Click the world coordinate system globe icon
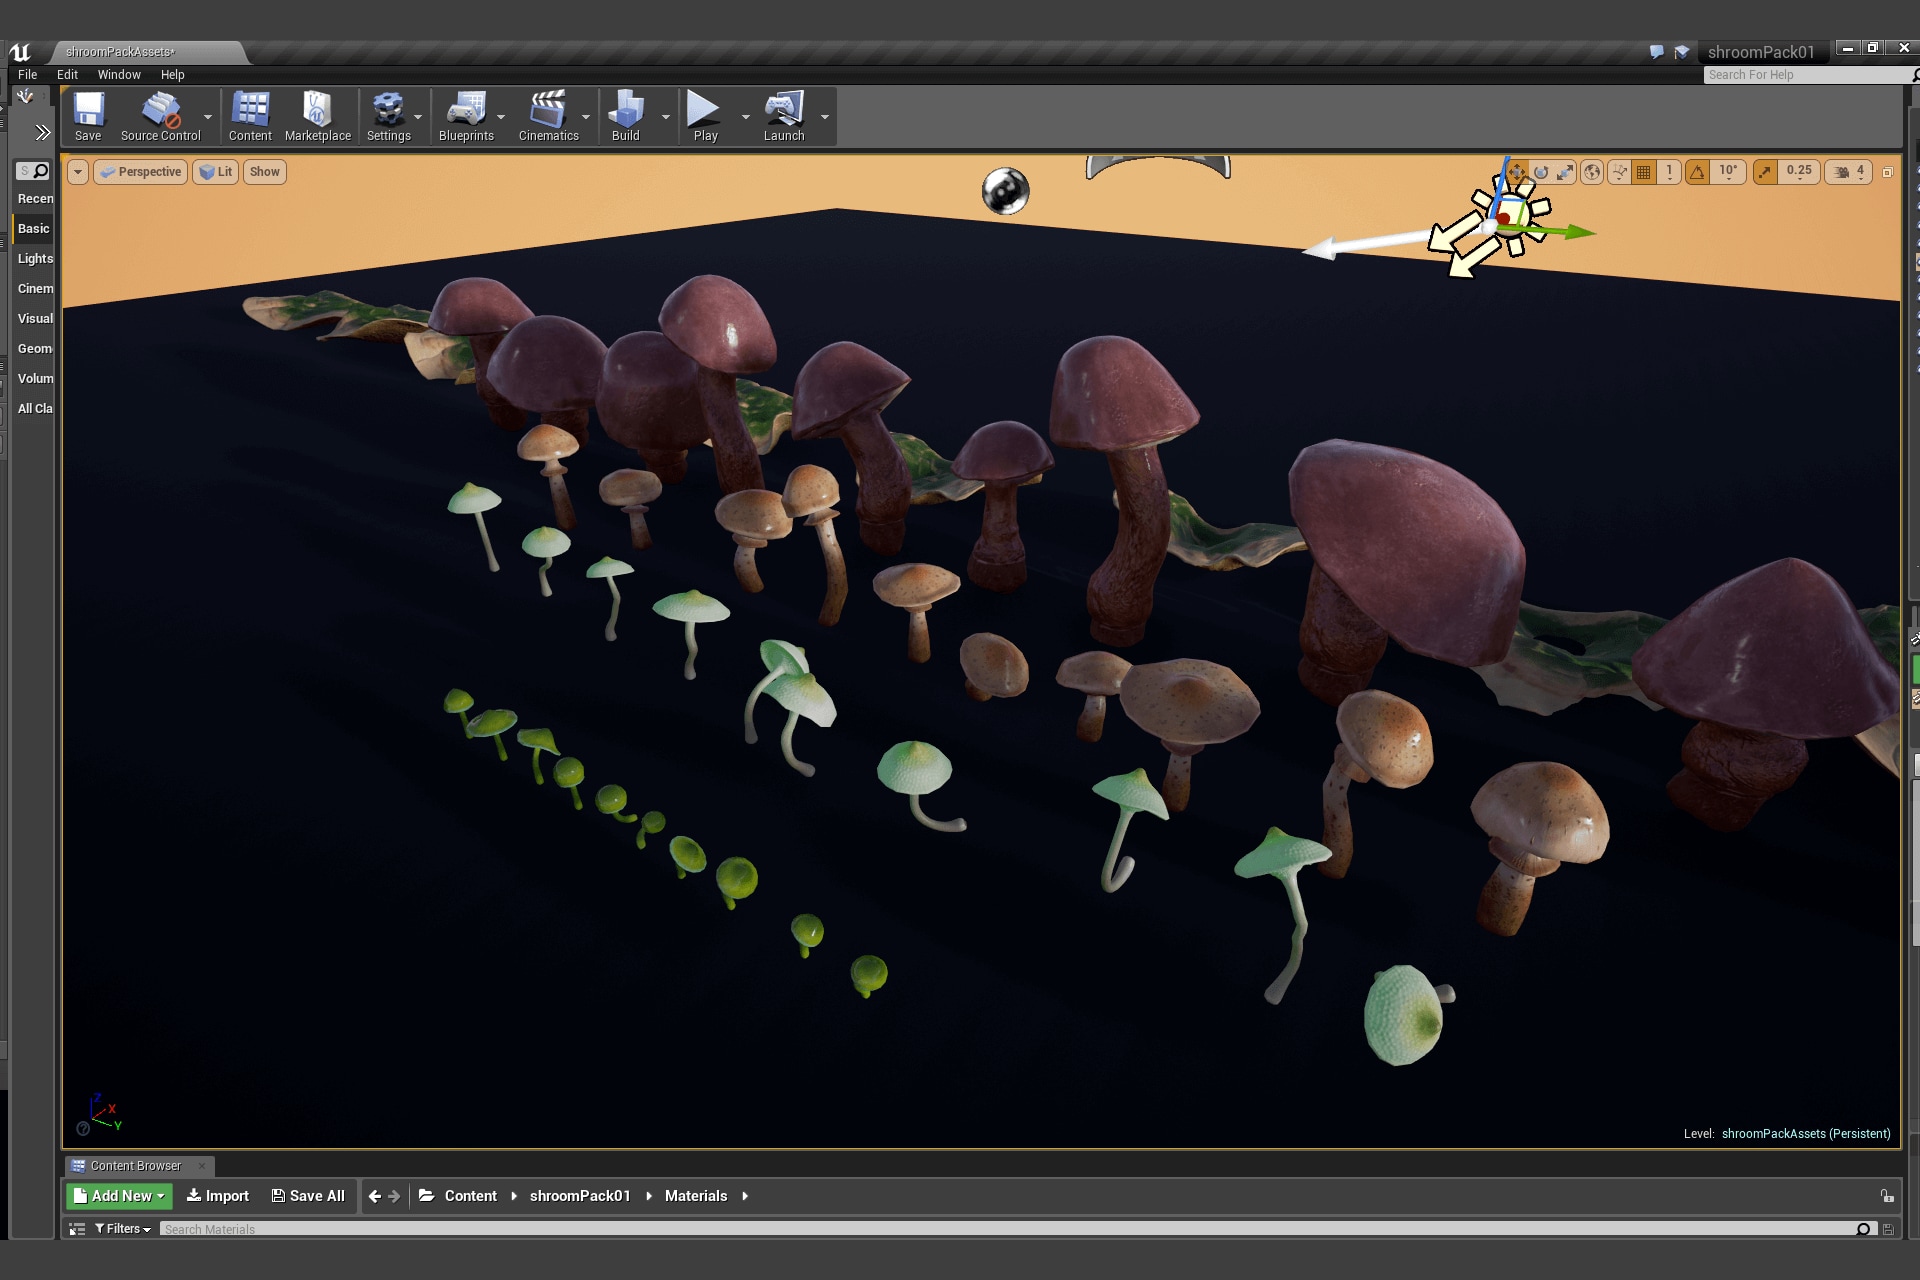 (1592, 172)
